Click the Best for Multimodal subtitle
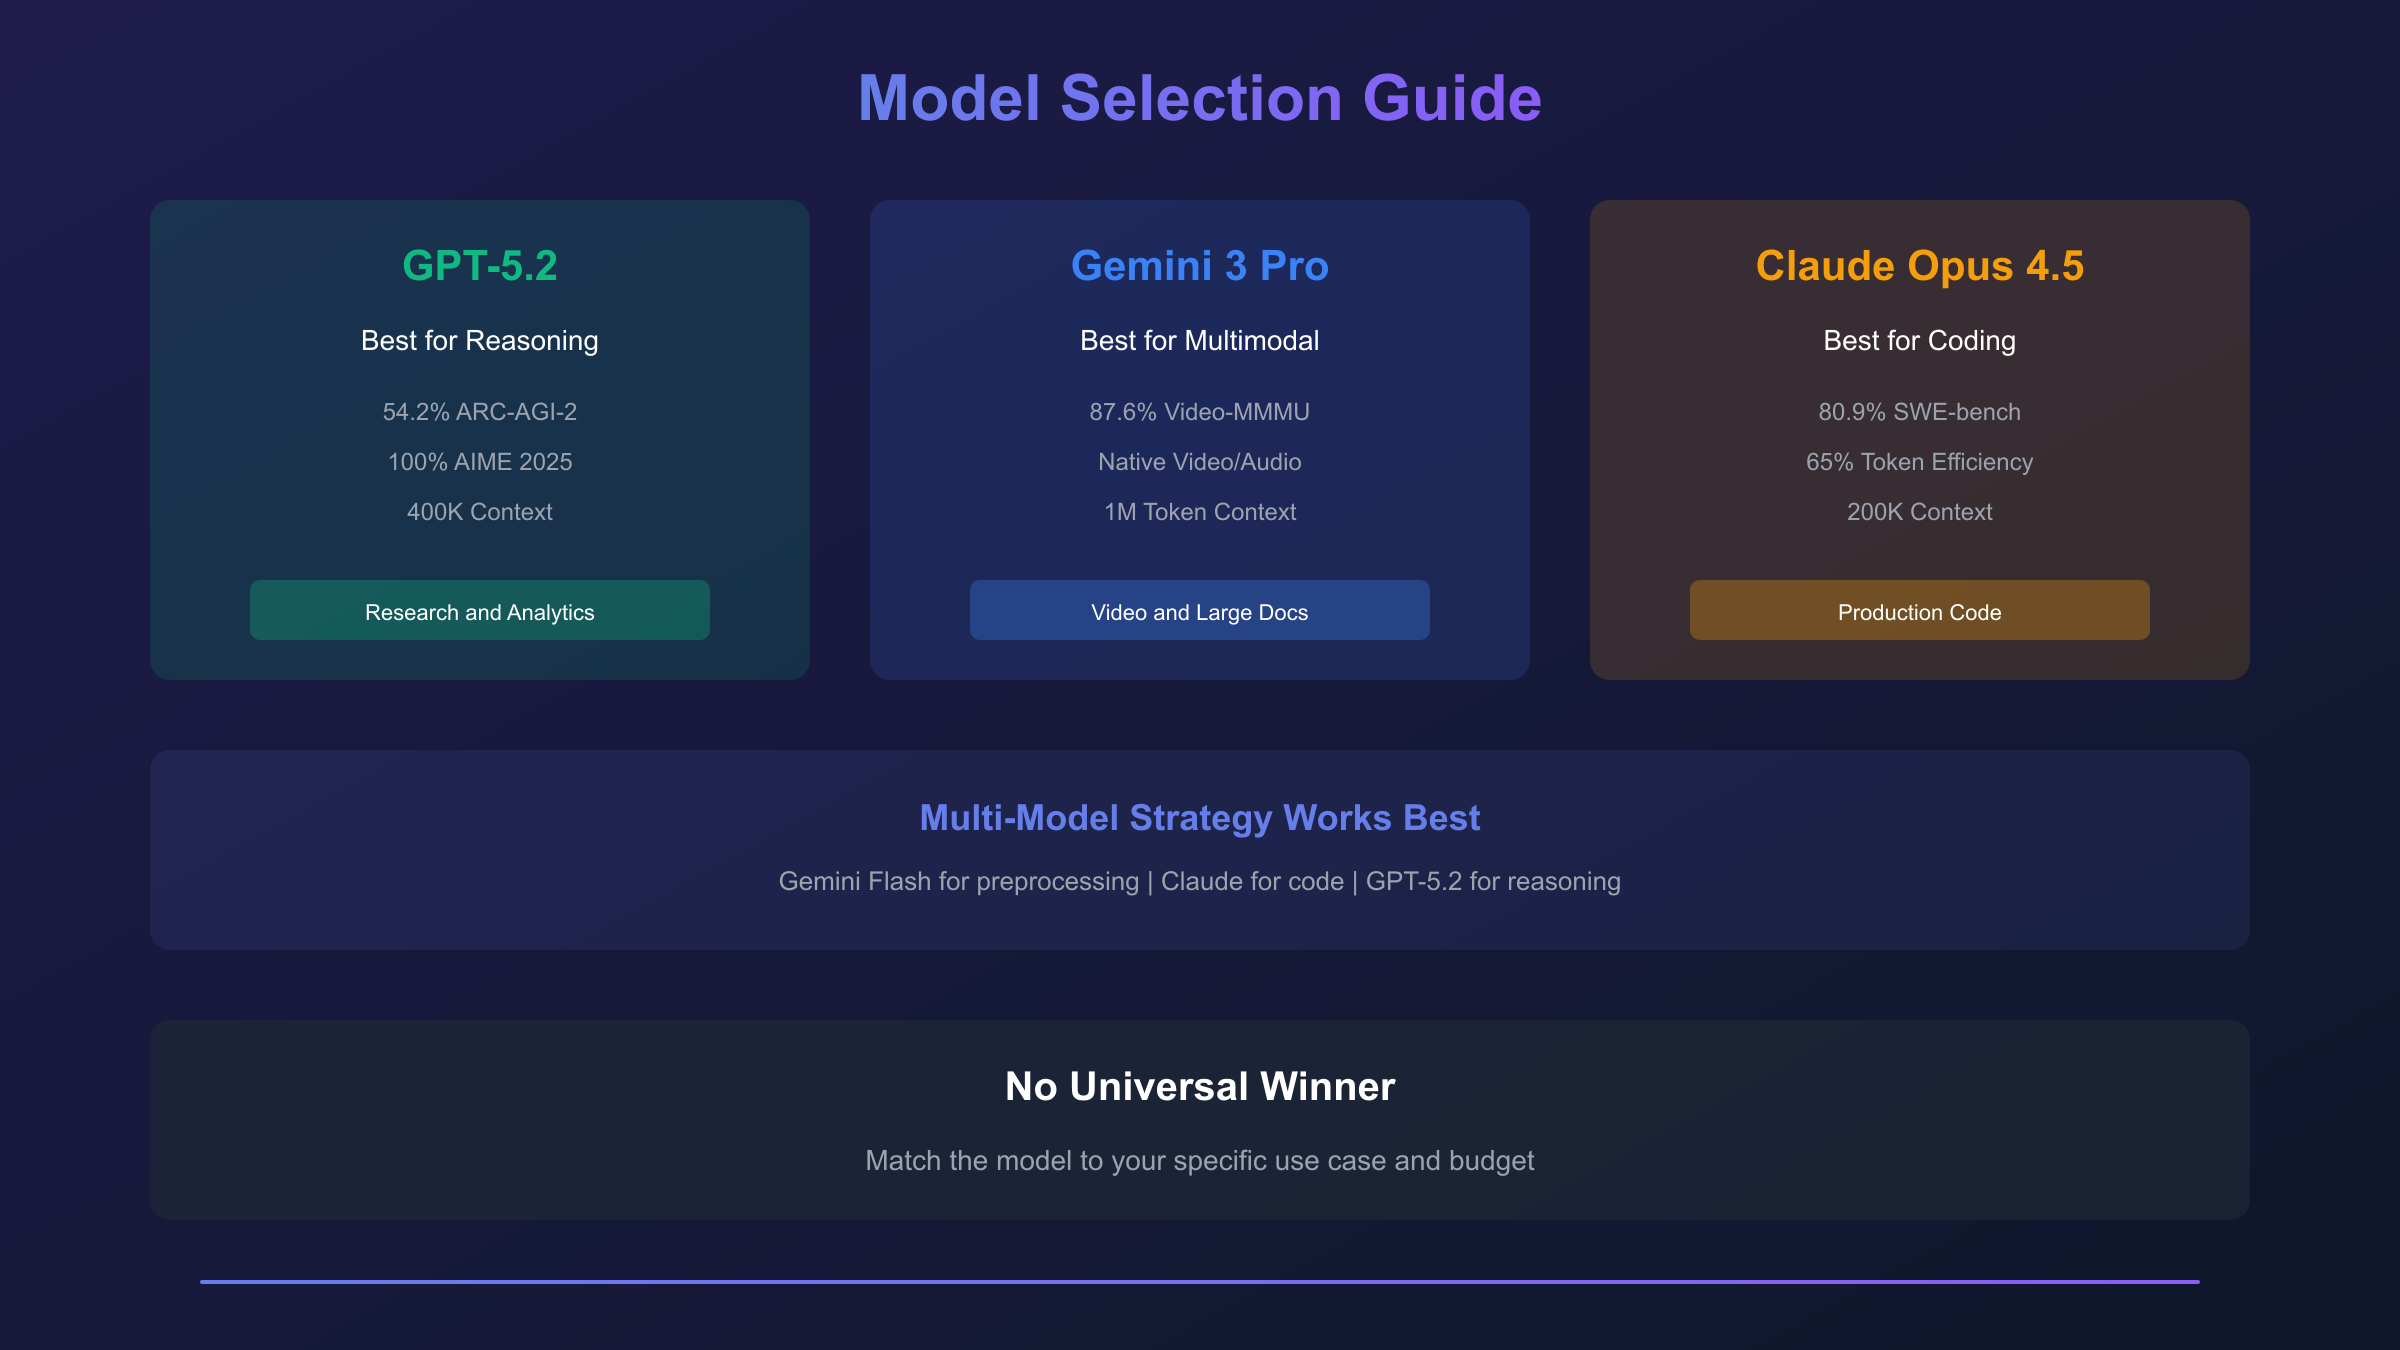The width and height of the screenshot is (2400, 1350). point(1199,341)
